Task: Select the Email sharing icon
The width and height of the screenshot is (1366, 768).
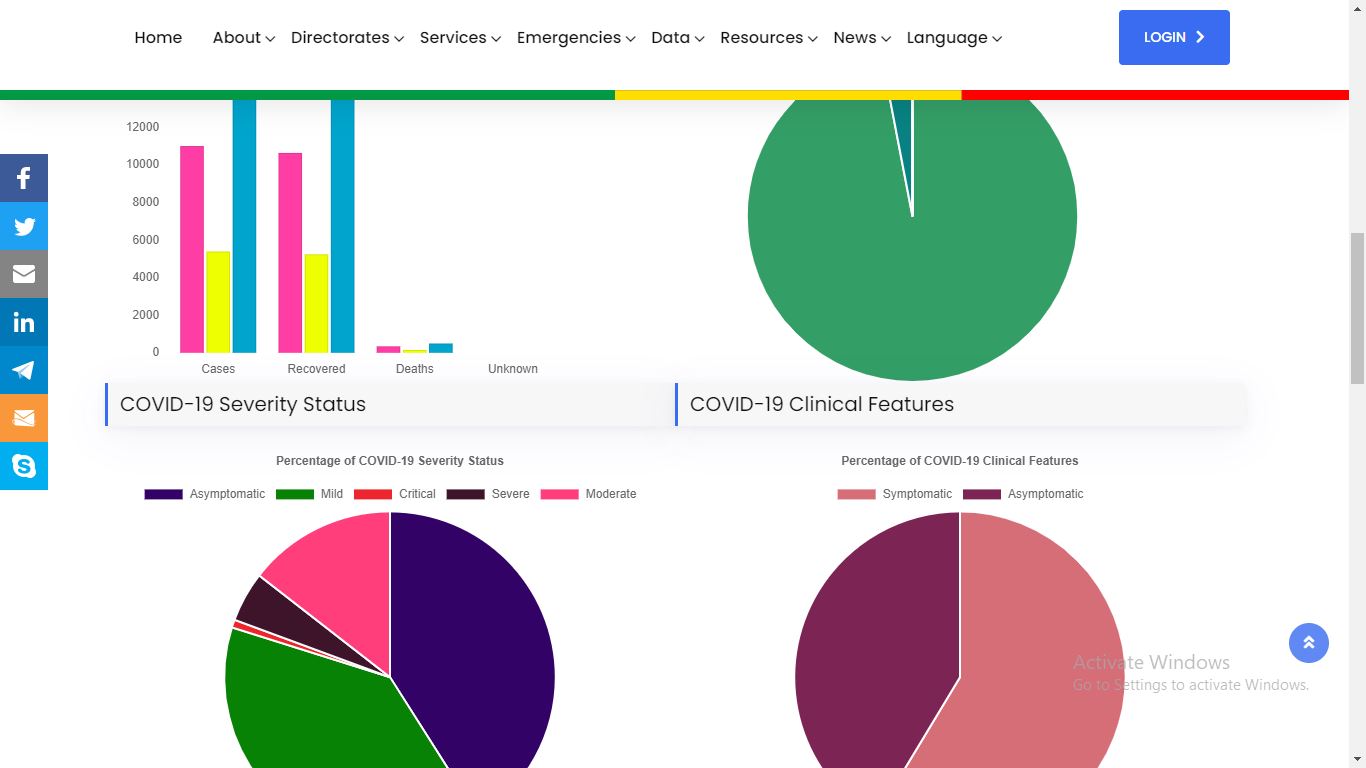Action: (x=24, y=273)
